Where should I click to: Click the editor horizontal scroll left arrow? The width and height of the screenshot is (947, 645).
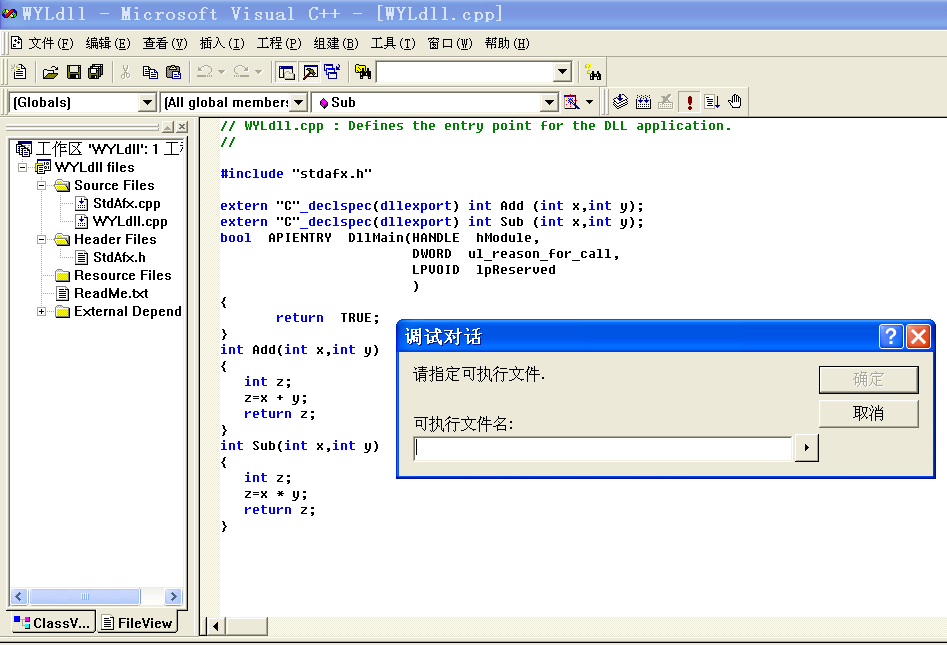tap(216, 626)
